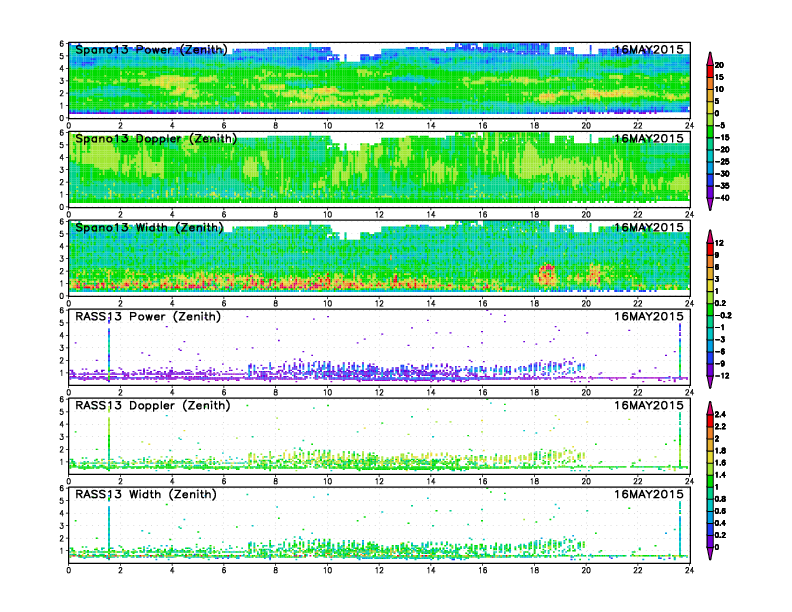Click the hour 18 tick label under Spano13 Width
This screenshot has height=612, width=792.
pos(534,303)
